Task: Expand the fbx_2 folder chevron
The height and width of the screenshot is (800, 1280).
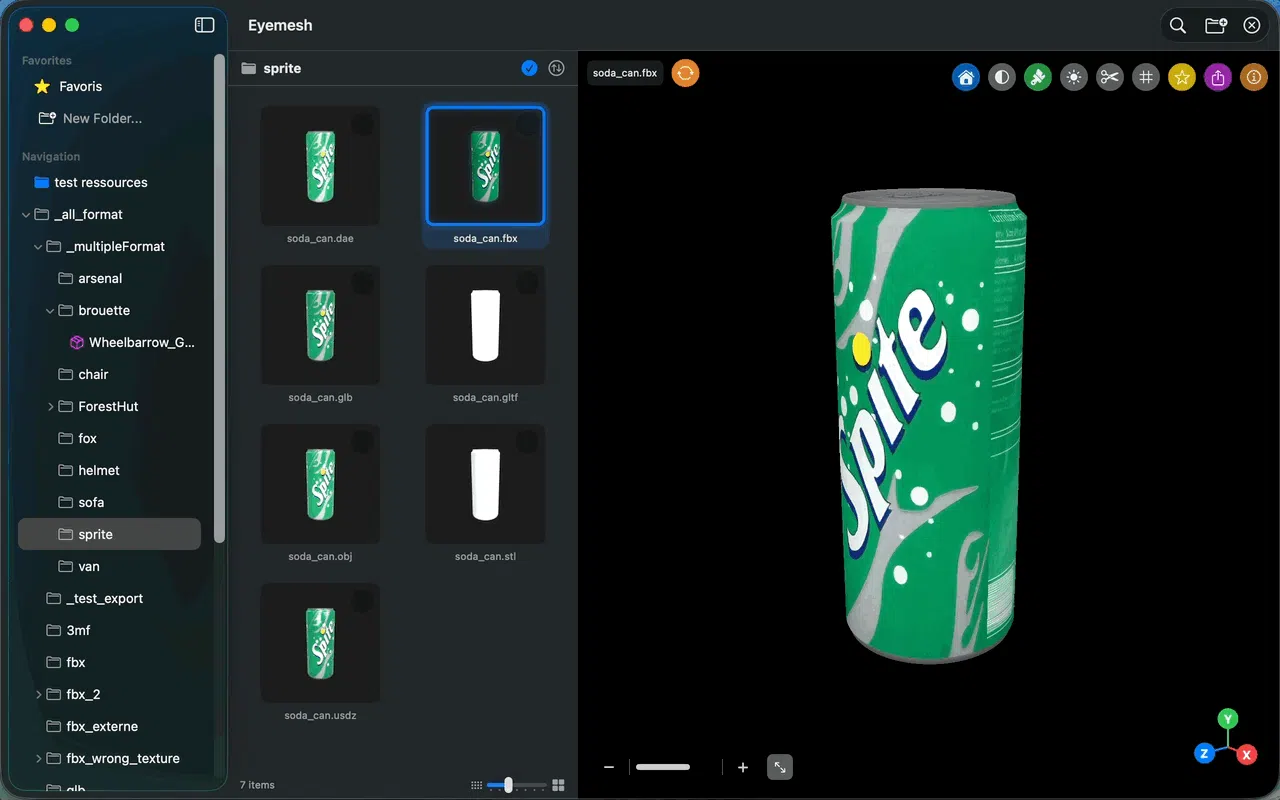Action: (38, 694)
